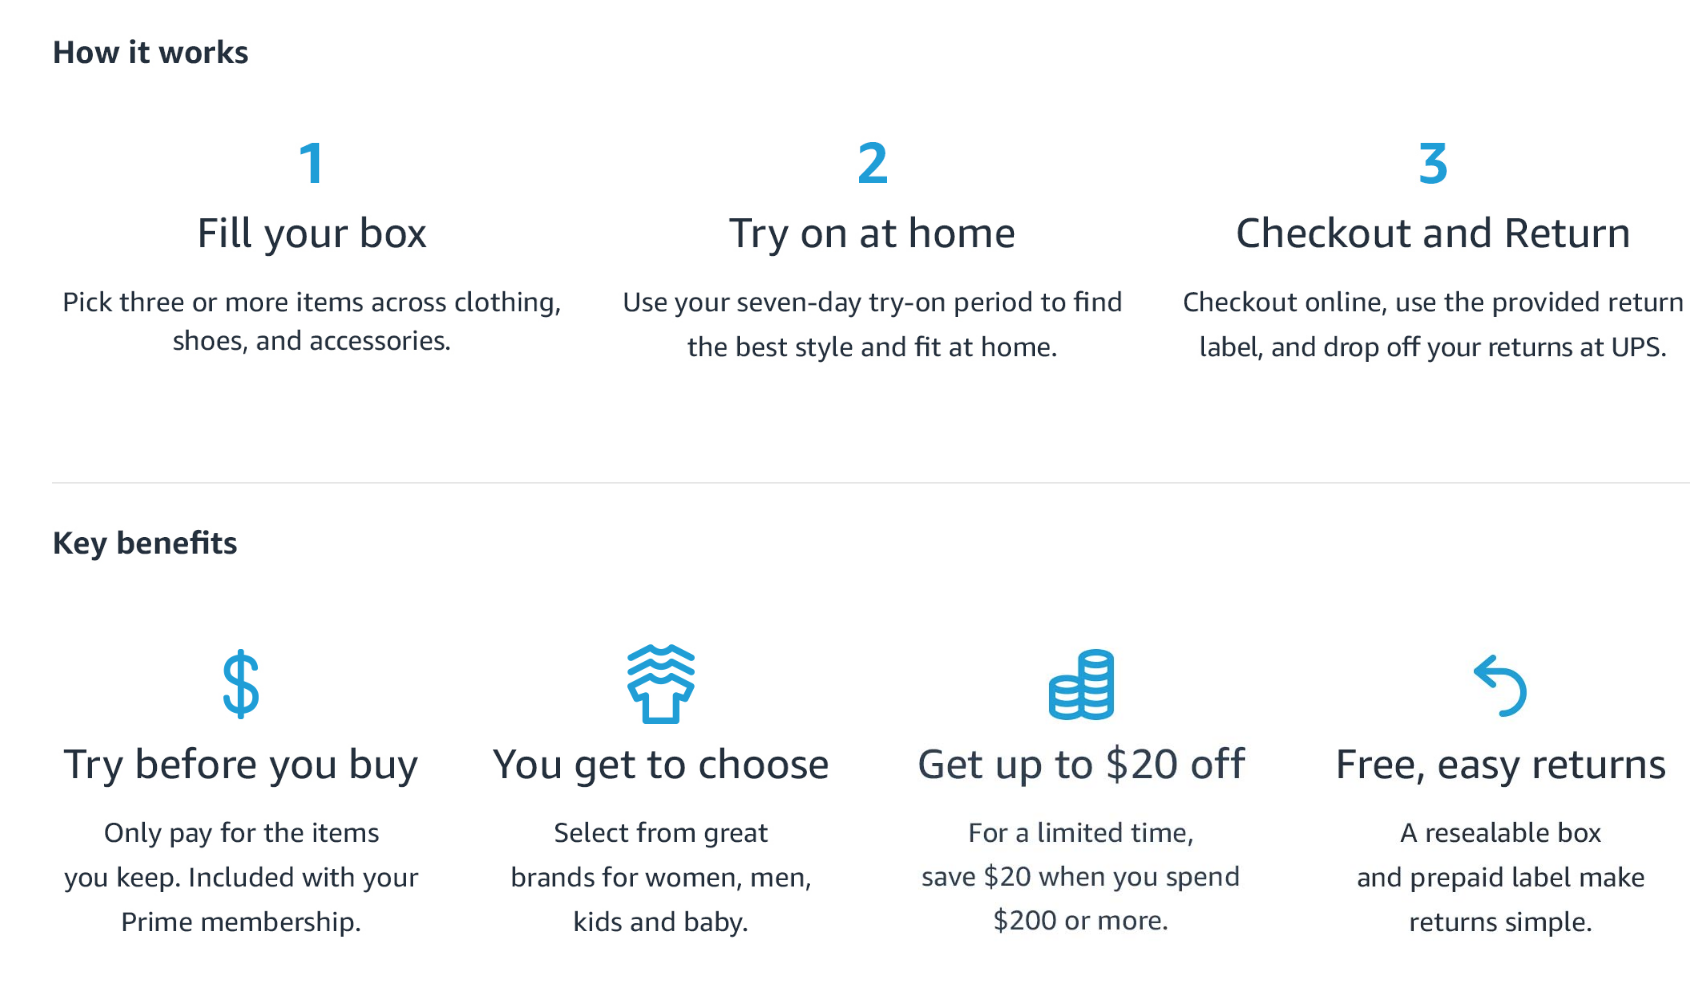Screen dimensions: 1706x996
Task: Click the return arrow icon
Action: tap(1500, 686)
